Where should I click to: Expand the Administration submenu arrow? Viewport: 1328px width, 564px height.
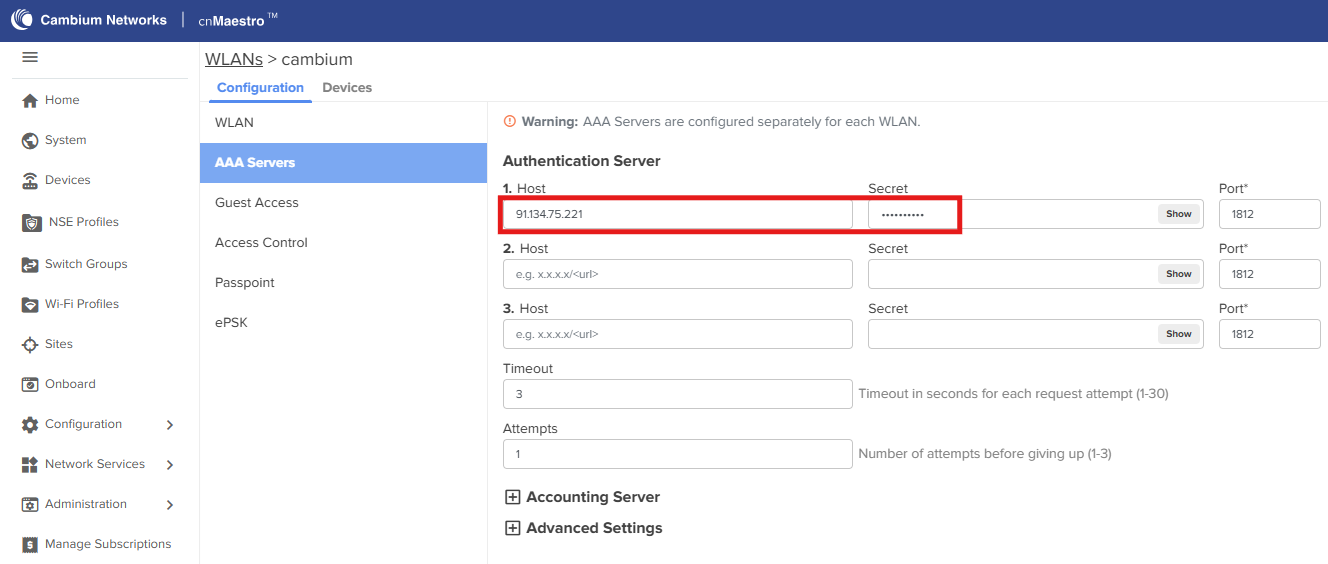(170, 505)
